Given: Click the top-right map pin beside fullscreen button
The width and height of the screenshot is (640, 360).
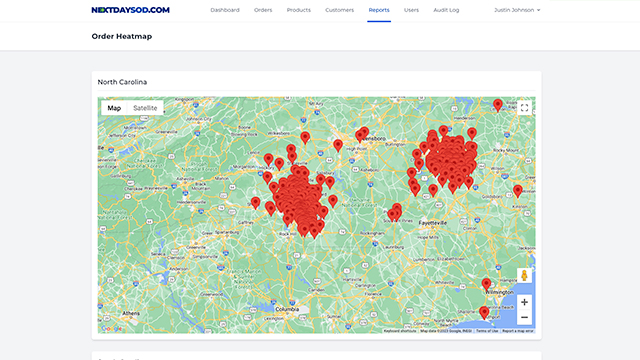Looking at the screenshot, I should [x=498, y=106].
